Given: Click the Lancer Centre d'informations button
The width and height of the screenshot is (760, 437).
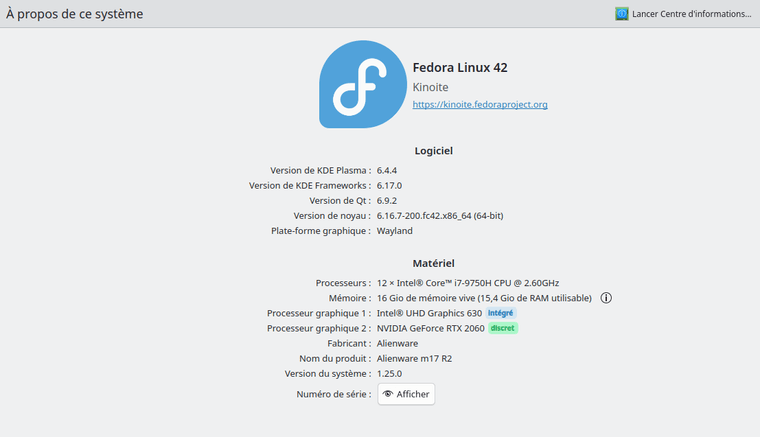Looking at the screenshot, I should pos(683,14).
